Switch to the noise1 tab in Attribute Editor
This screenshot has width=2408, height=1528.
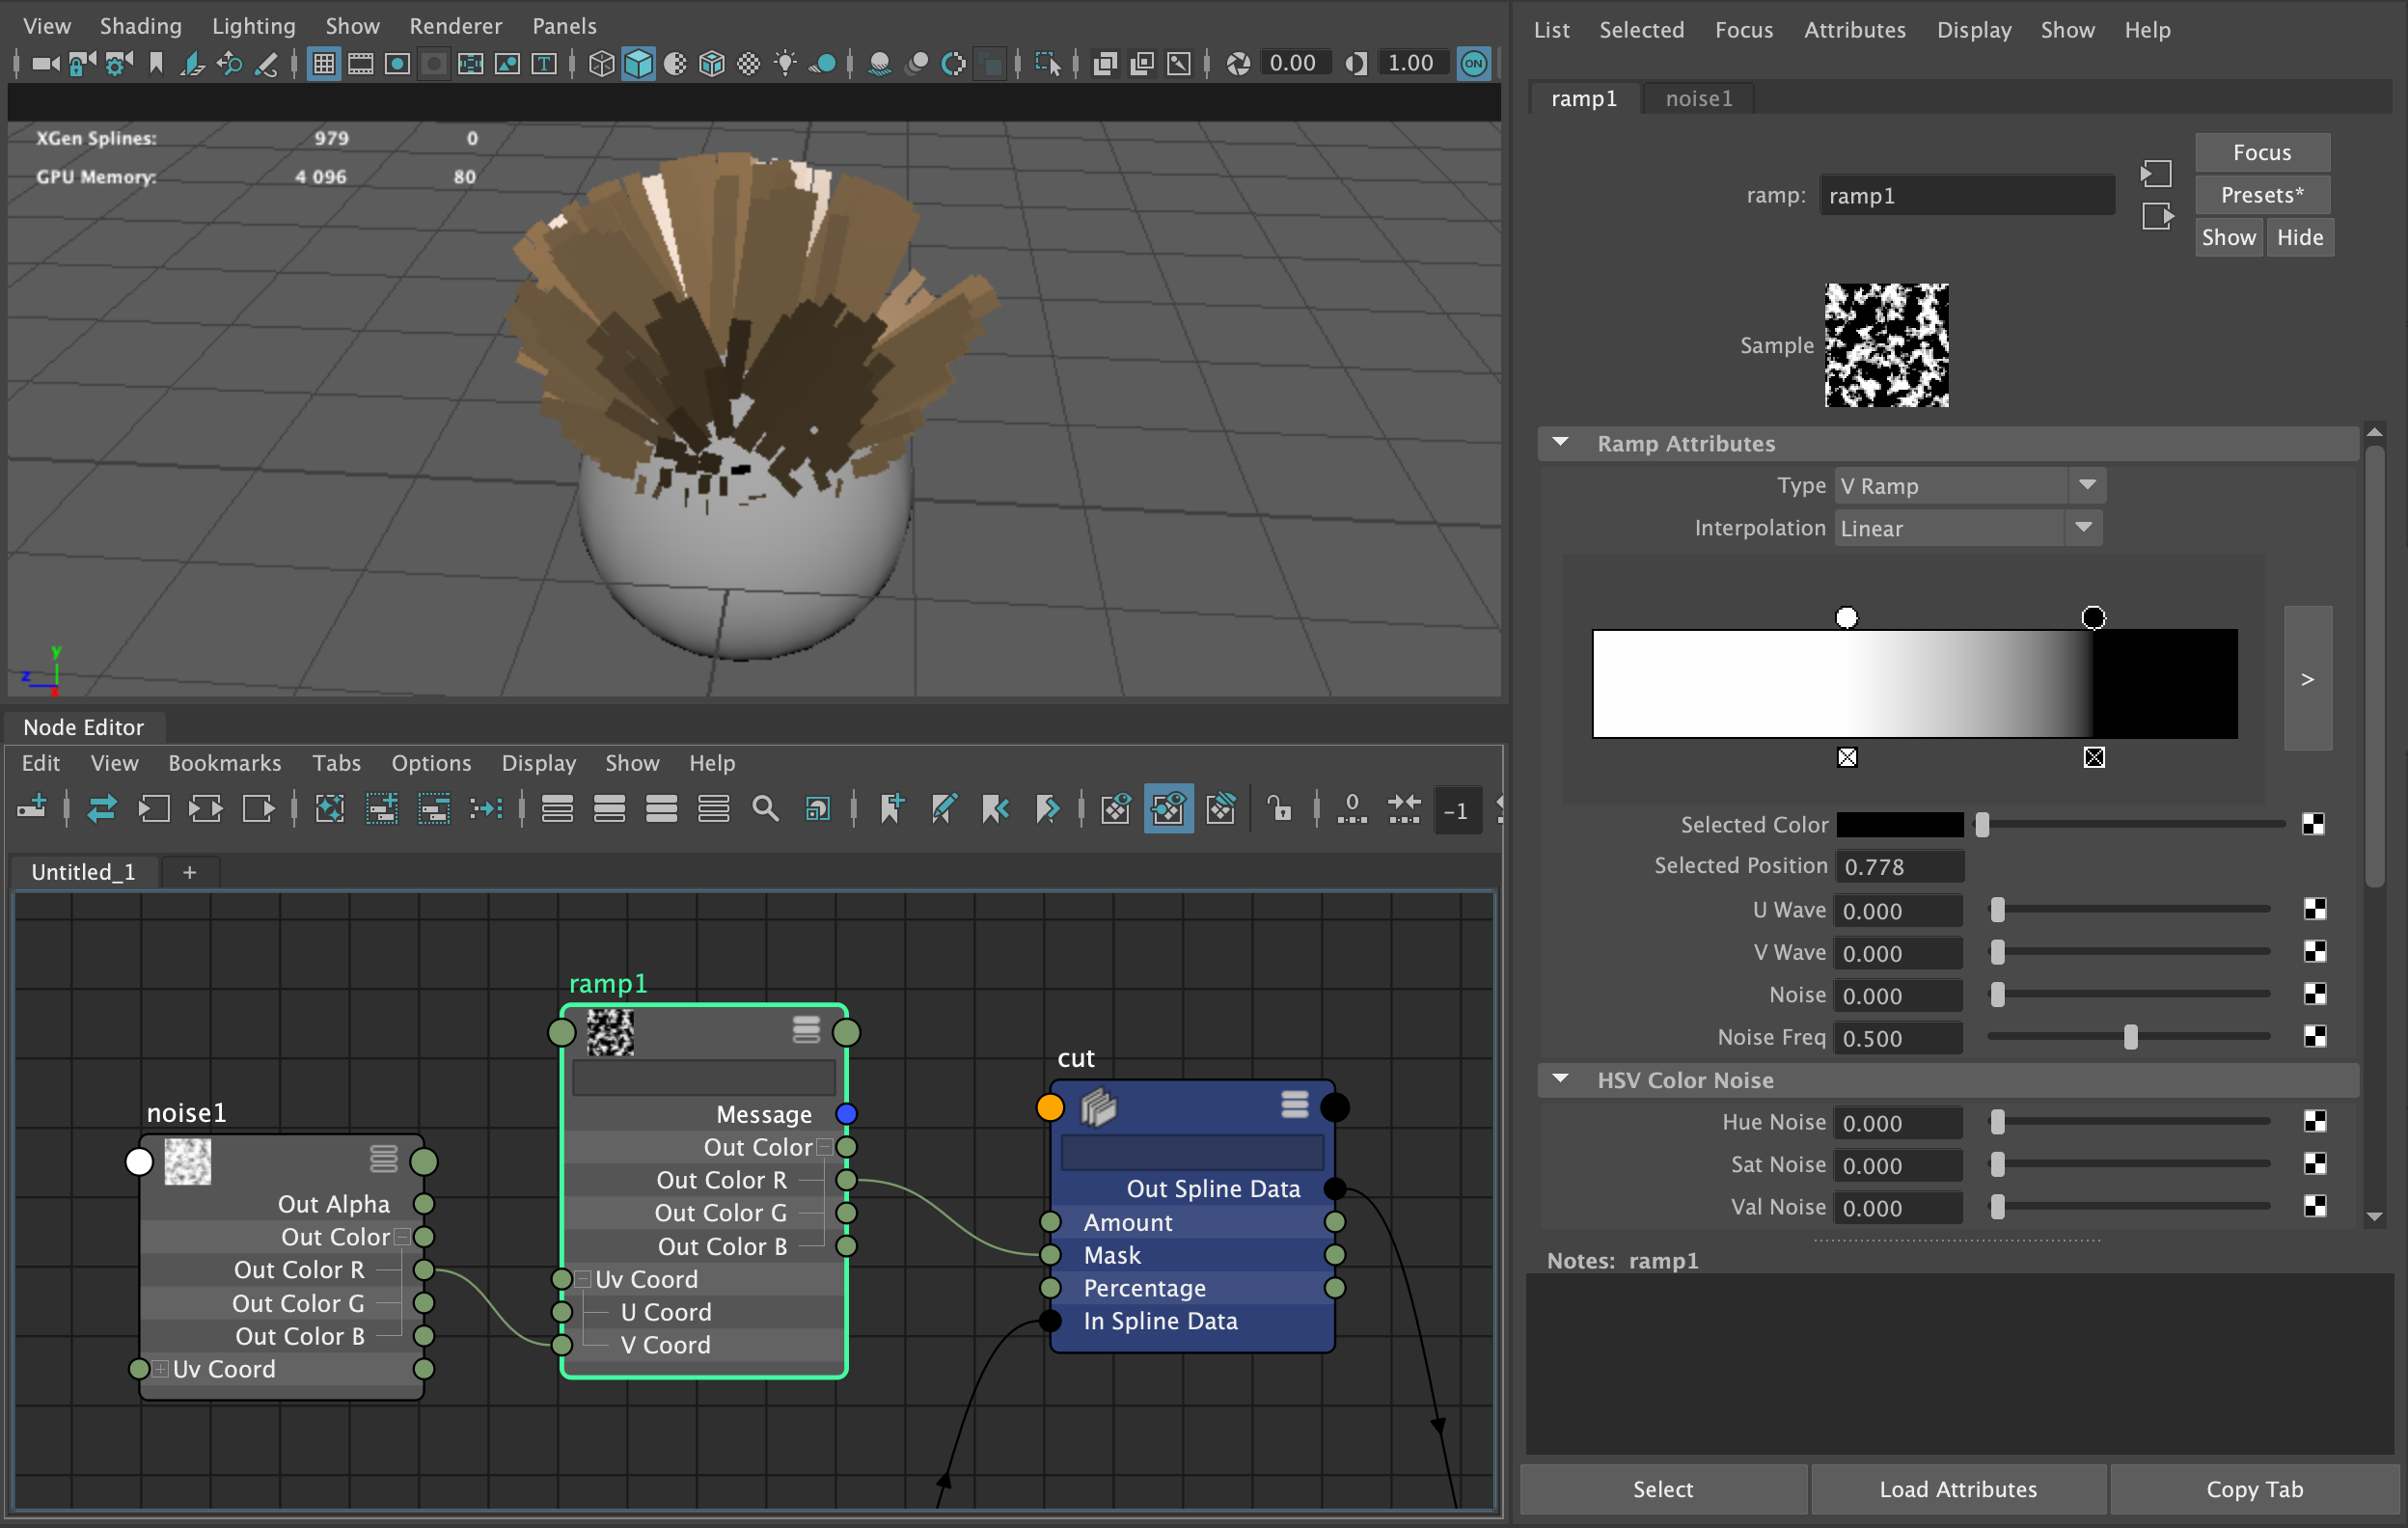pyautogui.click(x=1698, y=98)
